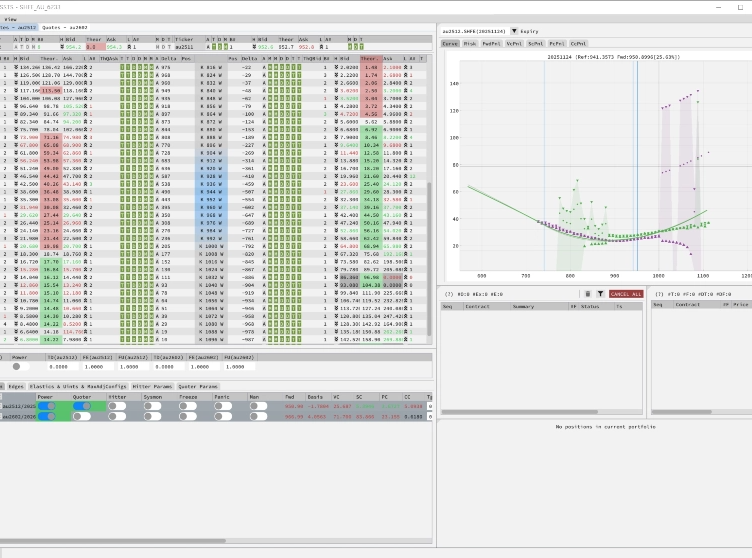Enable the Hitter switch for au2602

(117, 416)
